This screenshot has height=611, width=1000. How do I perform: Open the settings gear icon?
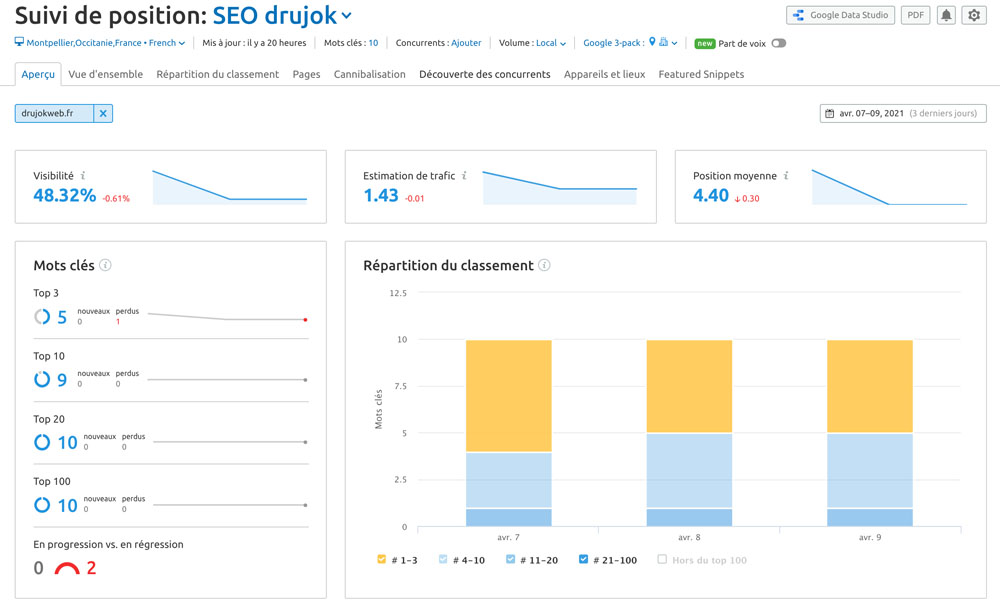coord(974,15)
